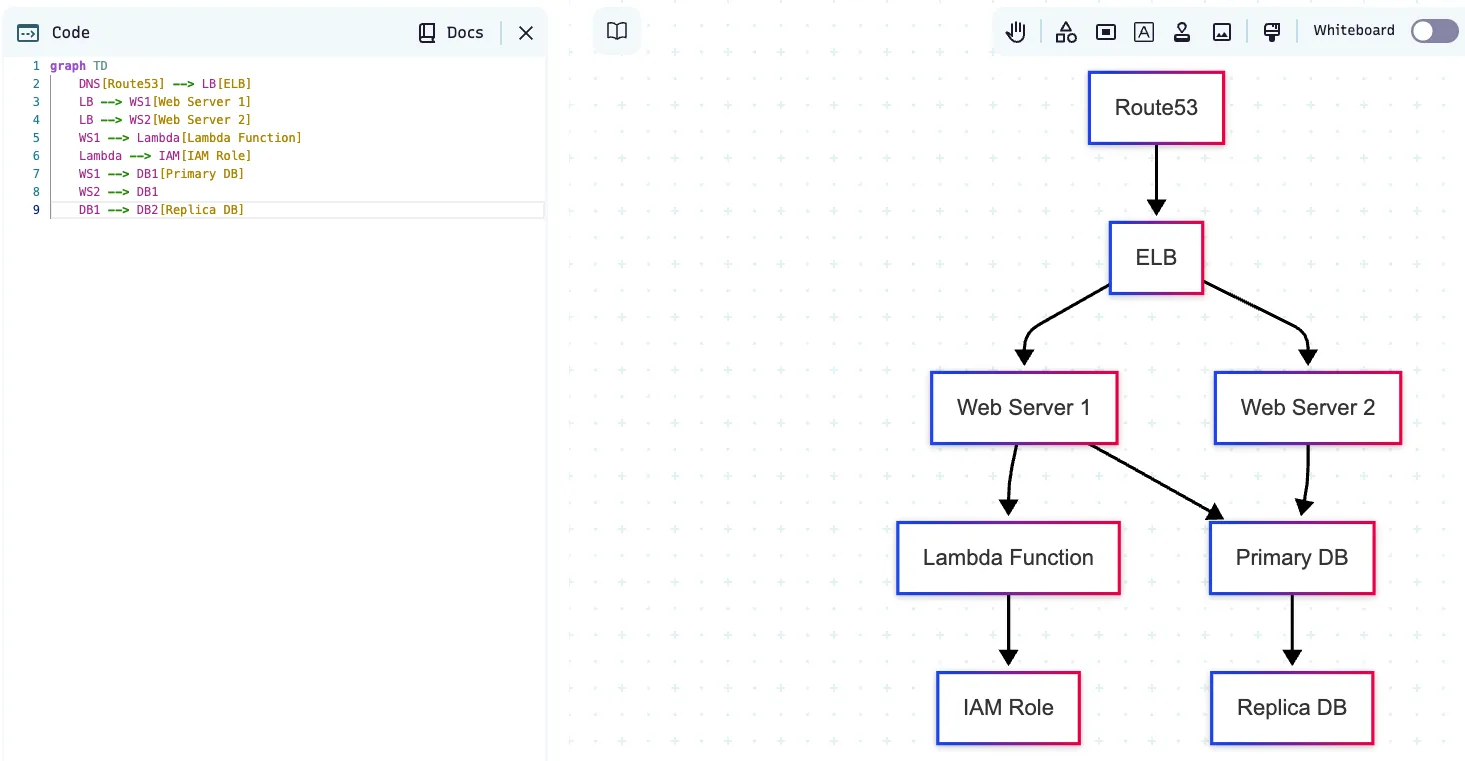Open the shapes tool
The image size is (1465, 761).
(1066, 32)
